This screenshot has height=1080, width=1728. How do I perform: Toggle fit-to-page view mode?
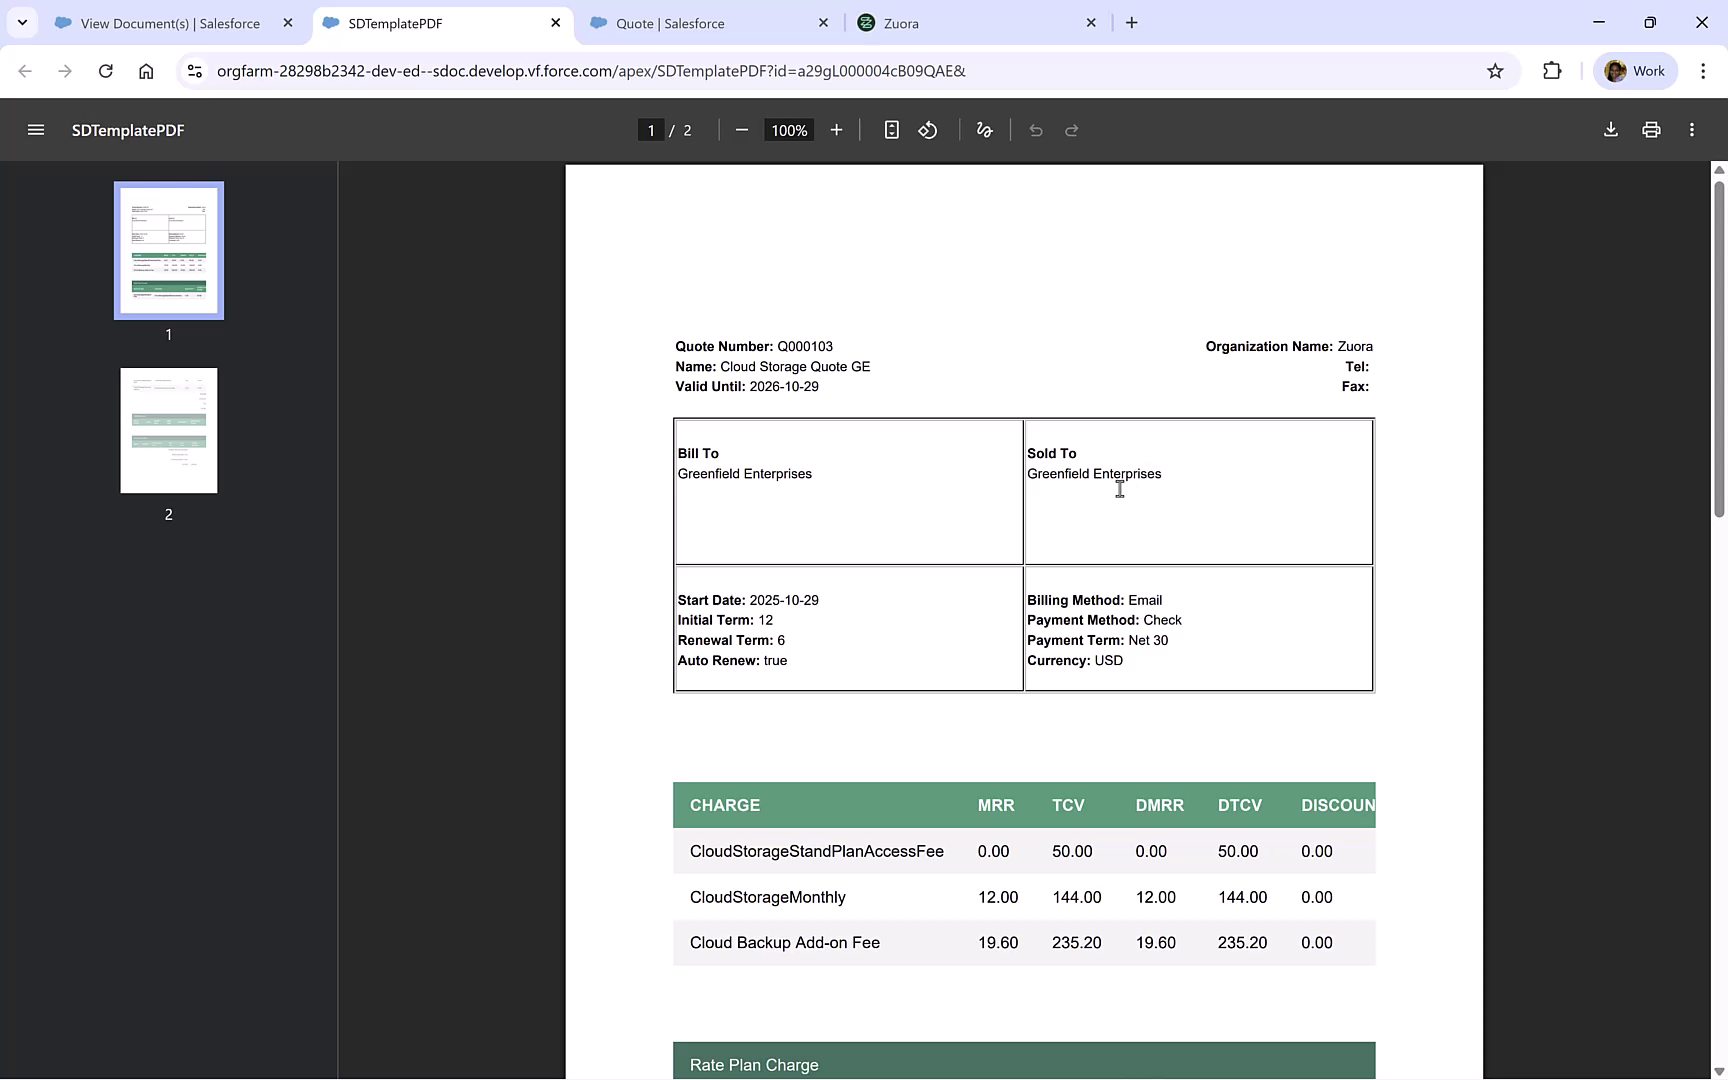coord(891,130)
